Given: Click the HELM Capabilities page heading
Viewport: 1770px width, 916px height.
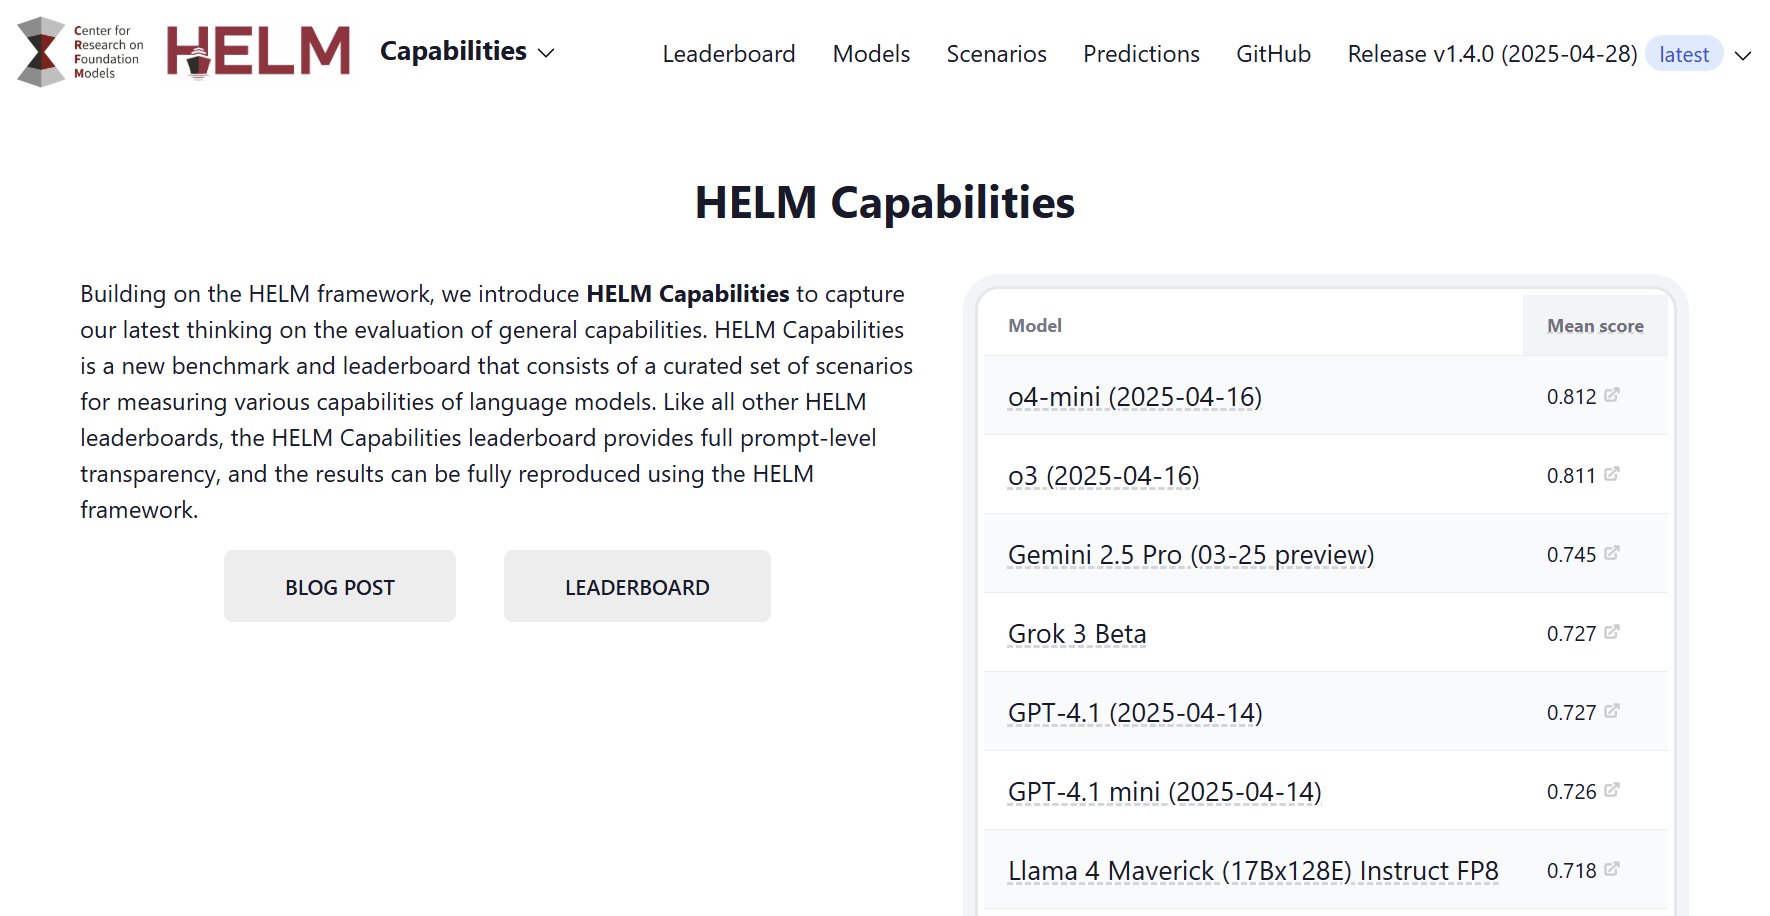Looking at the screenshot, I should coord(885,202).
